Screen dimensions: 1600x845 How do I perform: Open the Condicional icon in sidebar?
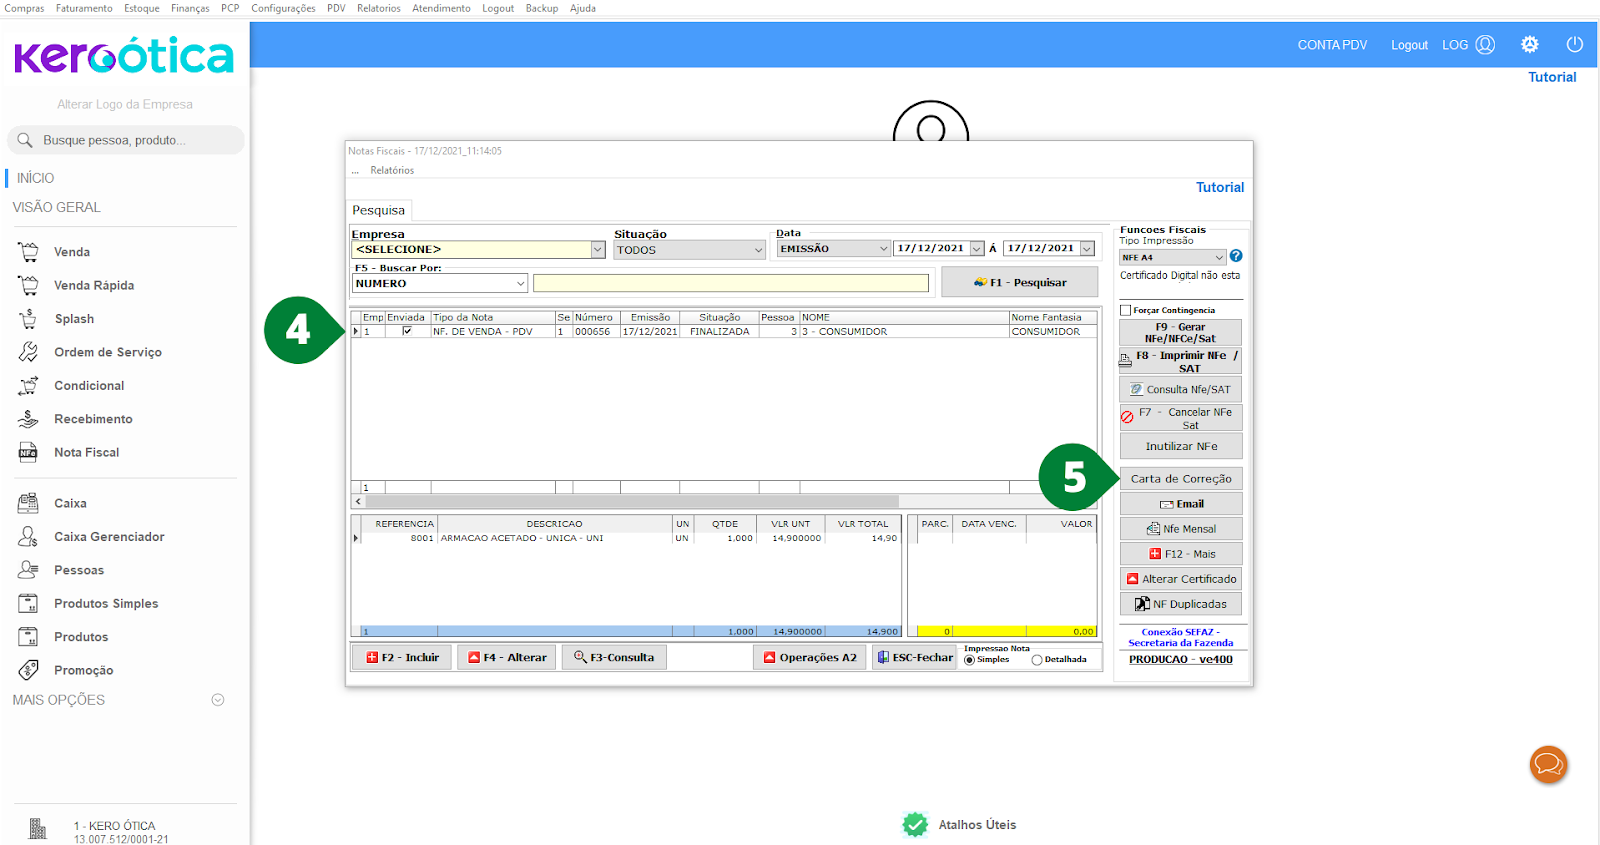point(28,385)
